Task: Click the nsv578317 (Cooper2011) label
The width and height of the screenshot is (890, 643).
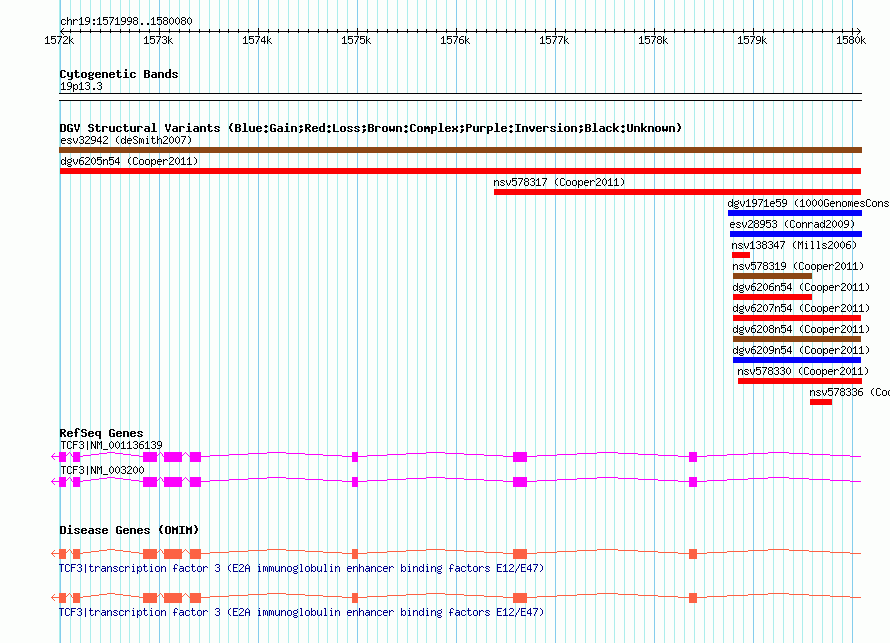Action: click(559, 182)
